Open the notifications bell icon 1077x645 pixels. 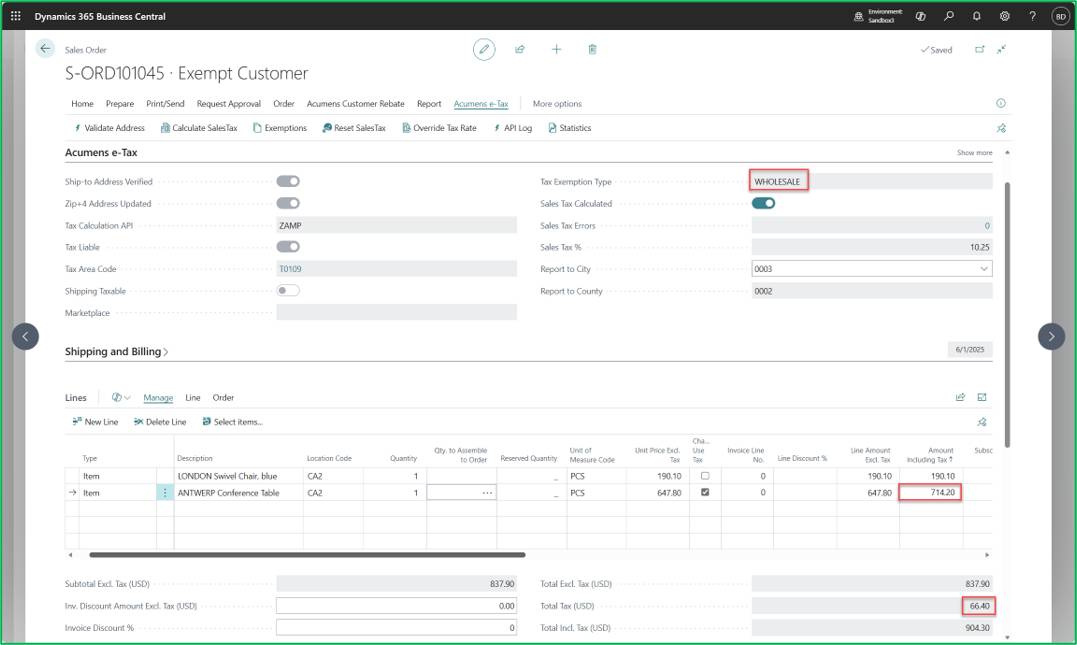[x=976, y=16]
